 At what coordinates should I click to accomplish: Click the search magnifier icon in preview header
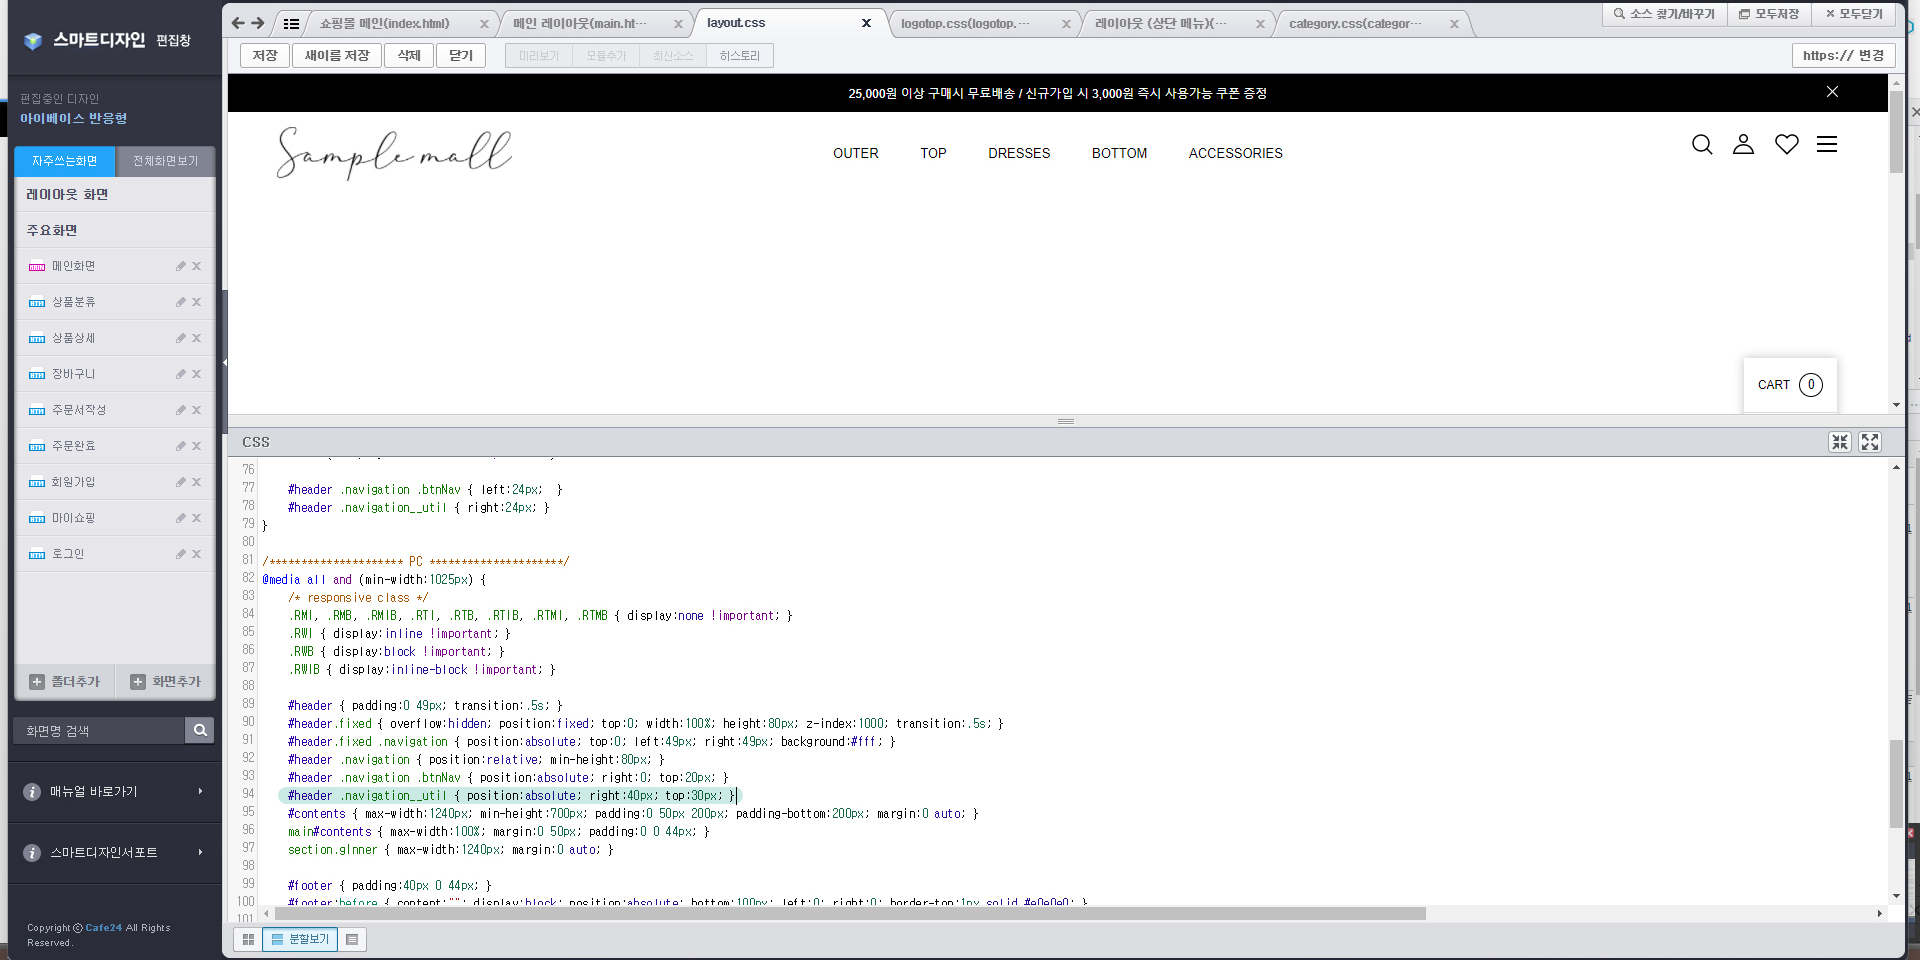pos(1702,145)
